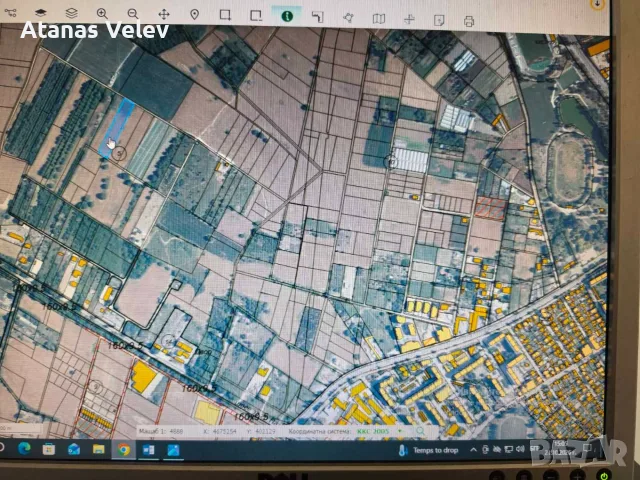Open the Mail app in taskbar
The height and width of the screenshot is (480, 640).
74,449
